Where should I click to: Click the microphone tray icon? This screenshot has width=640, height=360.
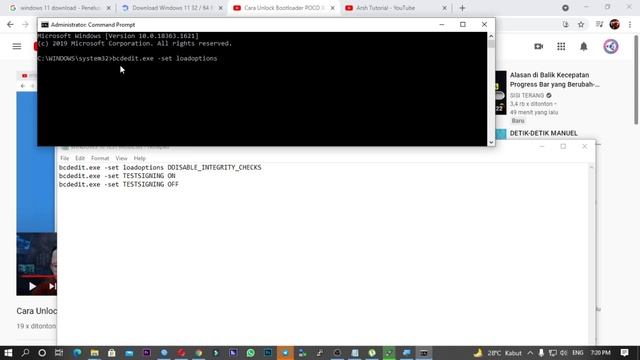pyautogui.click(x=541, y=353)
